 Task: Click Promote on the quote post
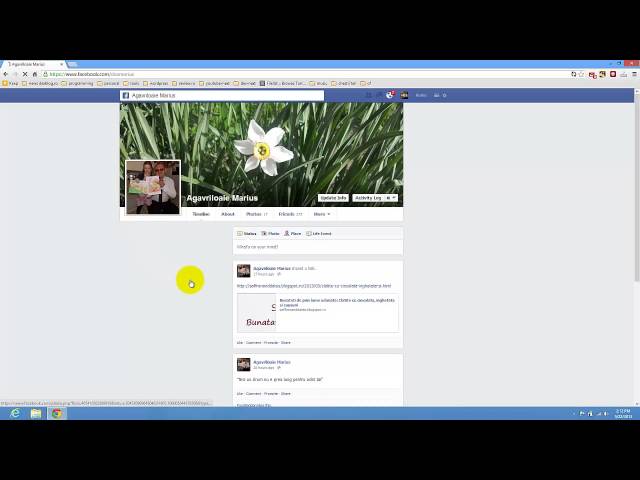(271, 393)
